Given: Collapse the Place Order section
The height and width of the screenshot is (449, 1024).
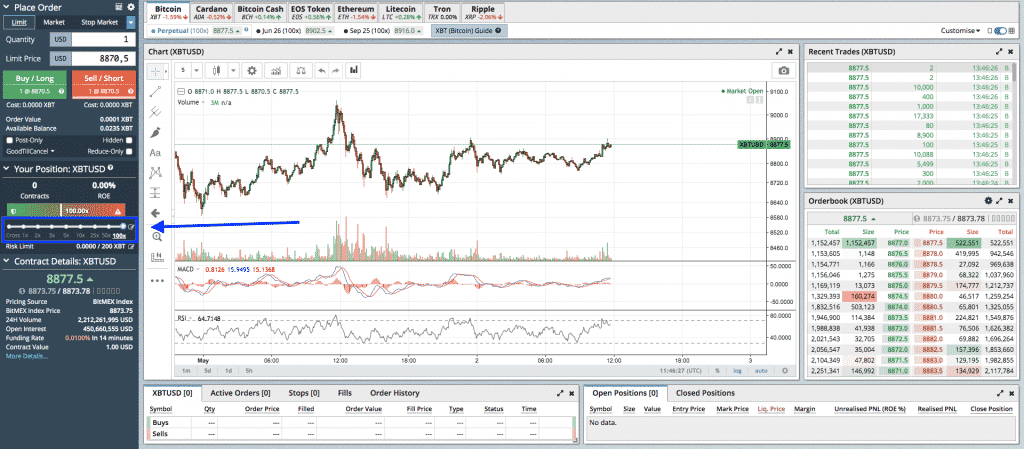Looking at the screenshot, I should 7,7.
